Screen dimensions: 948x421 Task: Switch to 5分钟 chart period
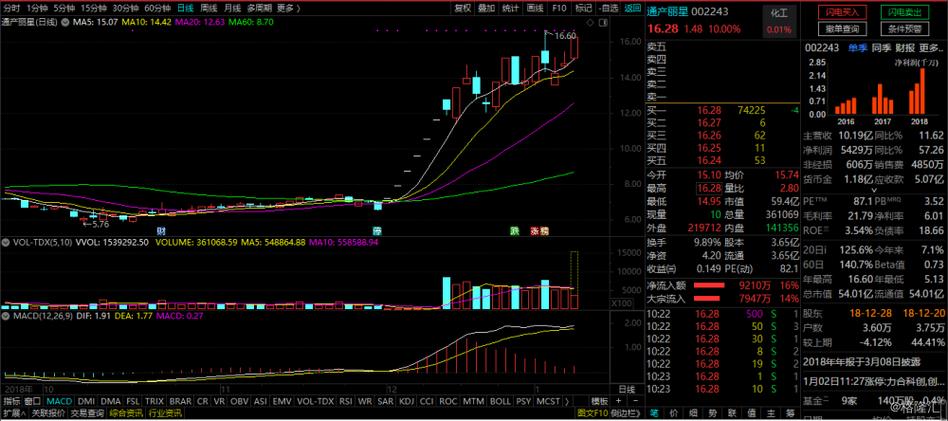(64, 8)
